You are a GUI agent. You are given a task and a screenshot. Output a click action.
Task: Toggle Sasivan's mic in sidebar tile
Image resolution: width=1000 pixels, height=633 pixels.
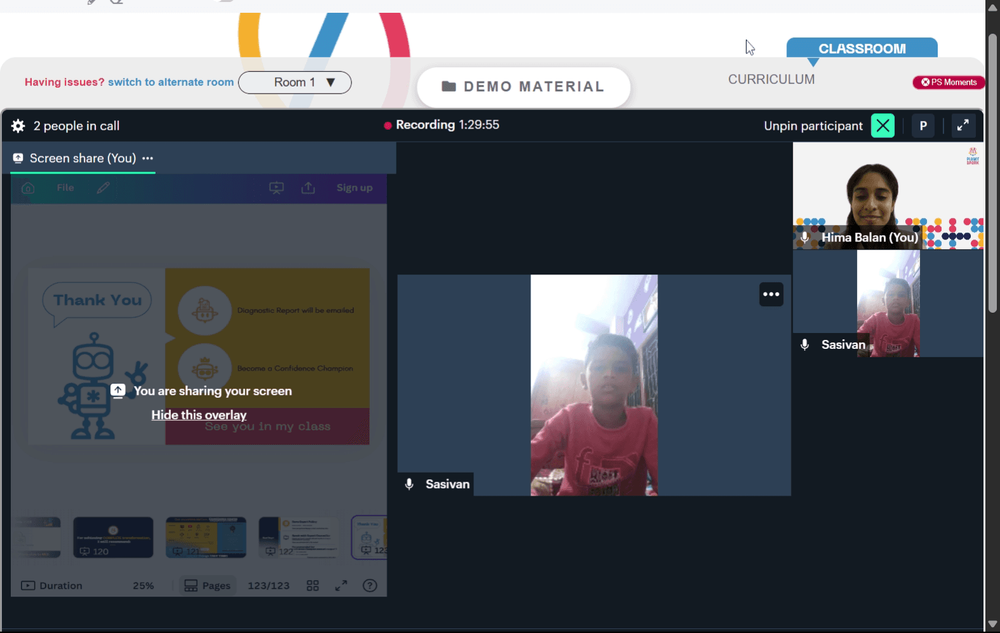(805, 344)
